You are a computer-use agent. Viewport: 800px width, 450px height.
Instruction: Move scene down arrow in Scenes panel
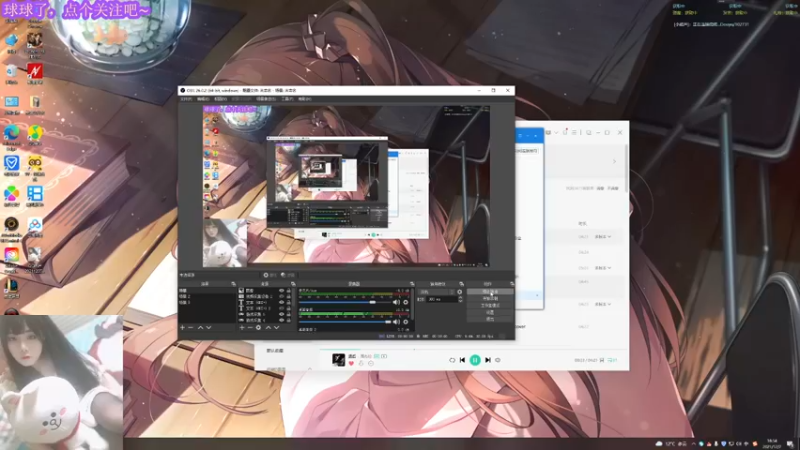(x=209, y=328)
